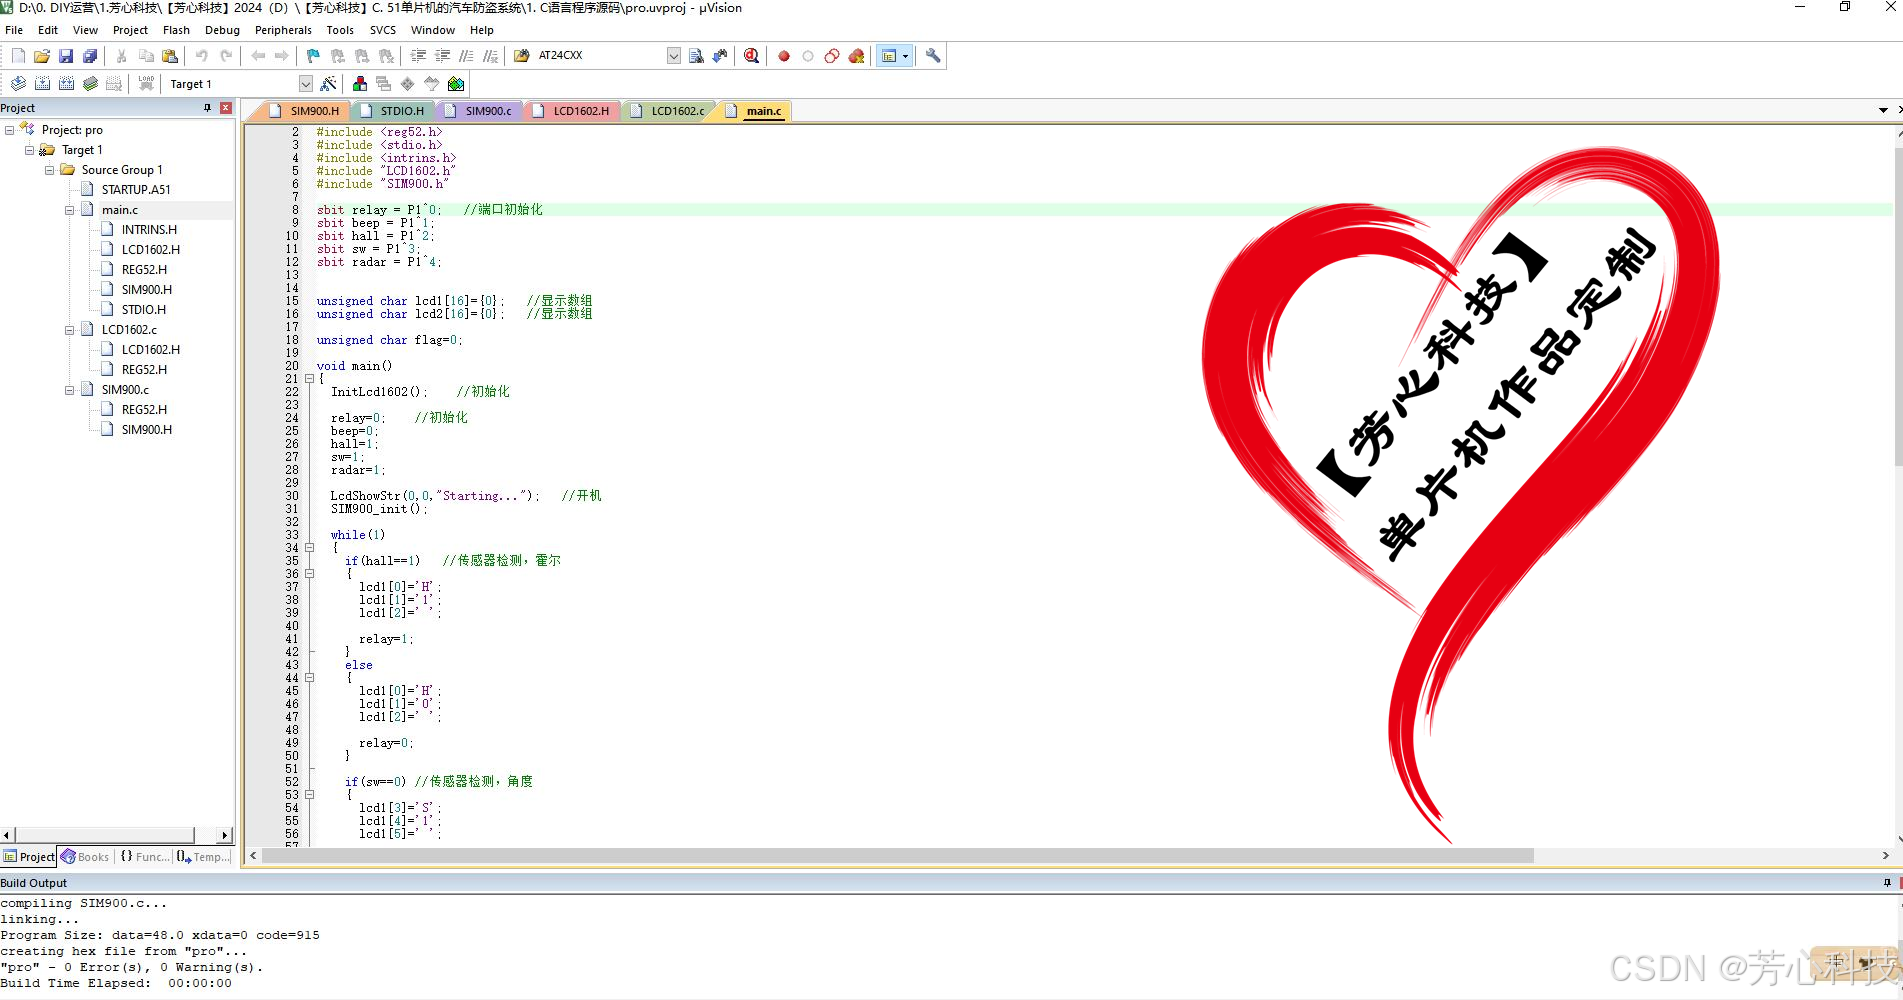Download to flash with the LOAD icon

pyautogui.click(x=146, y=84)
